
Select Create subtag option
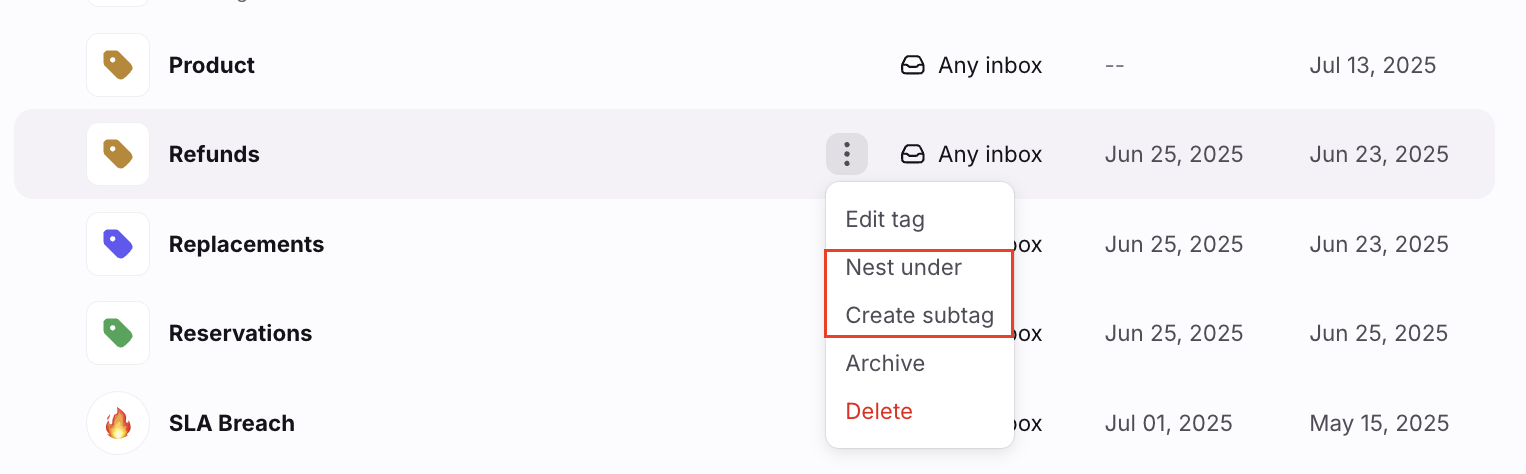point(919,316)
